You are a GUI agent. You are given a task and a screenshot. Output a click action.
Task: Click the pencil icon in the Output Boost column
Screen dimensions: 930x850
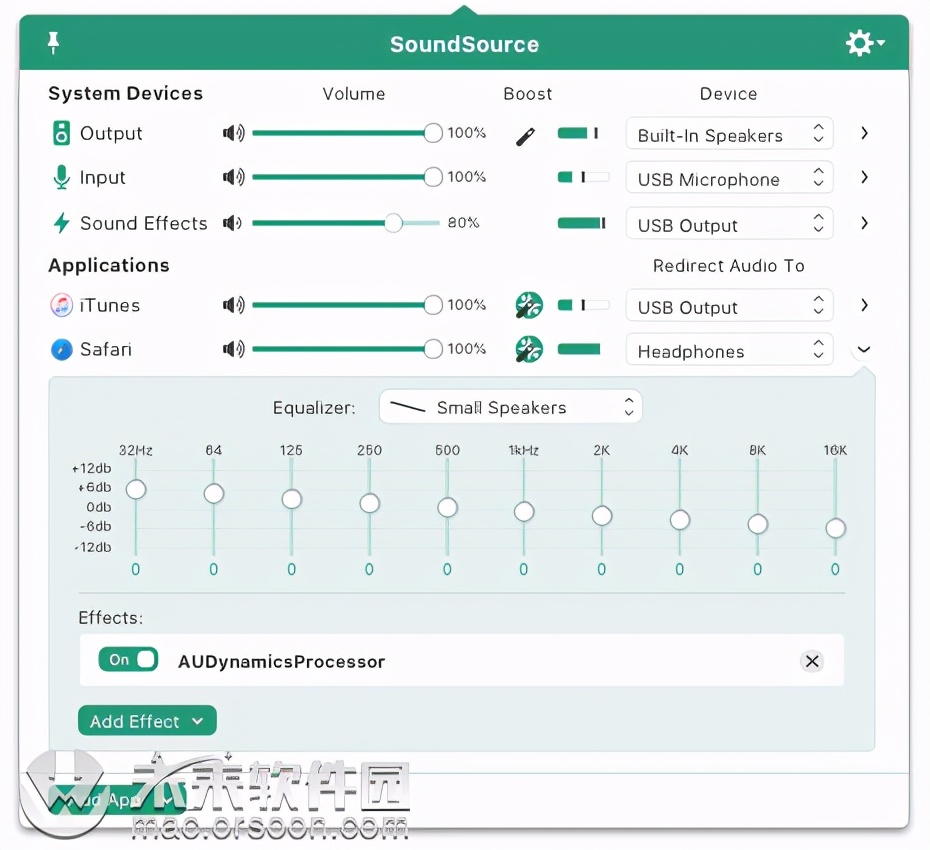525,134
